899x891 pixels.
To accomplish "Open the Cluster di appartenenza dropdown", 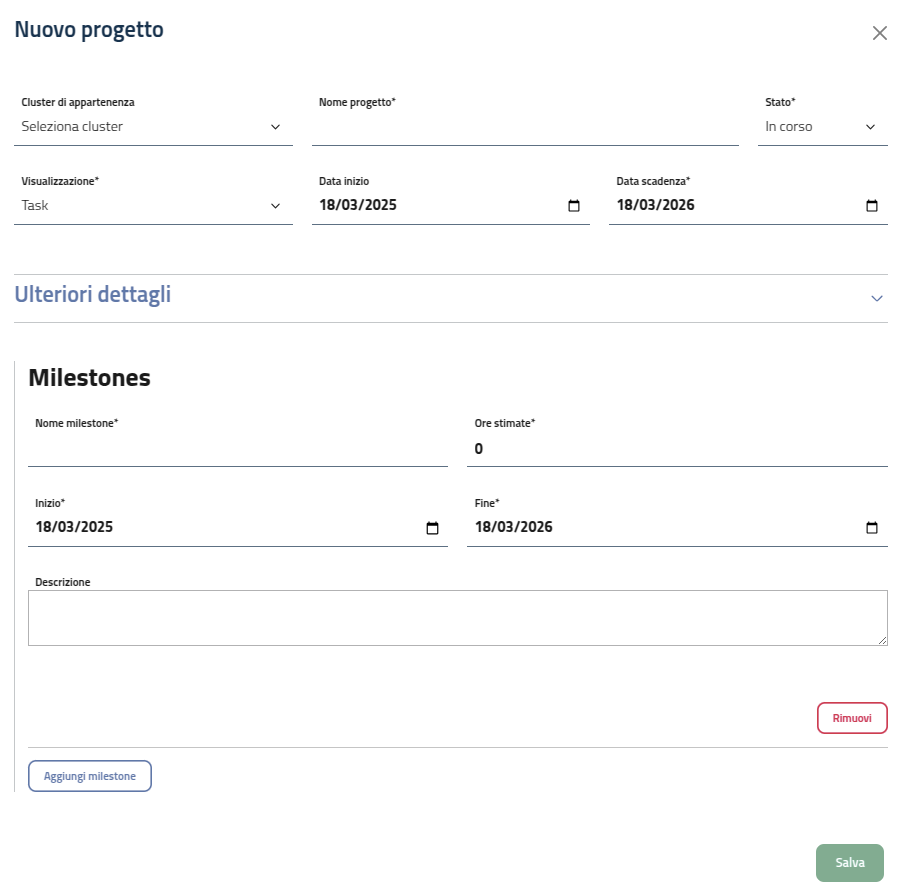I will 152,127.
